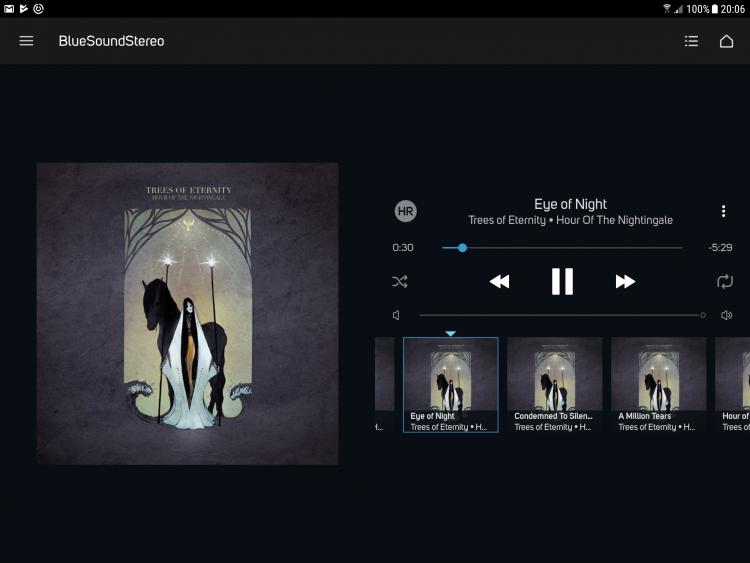Mute volume with low speaker icon
Image resolution: width=750 pixels, height=563 pixels.
point(396,315)
